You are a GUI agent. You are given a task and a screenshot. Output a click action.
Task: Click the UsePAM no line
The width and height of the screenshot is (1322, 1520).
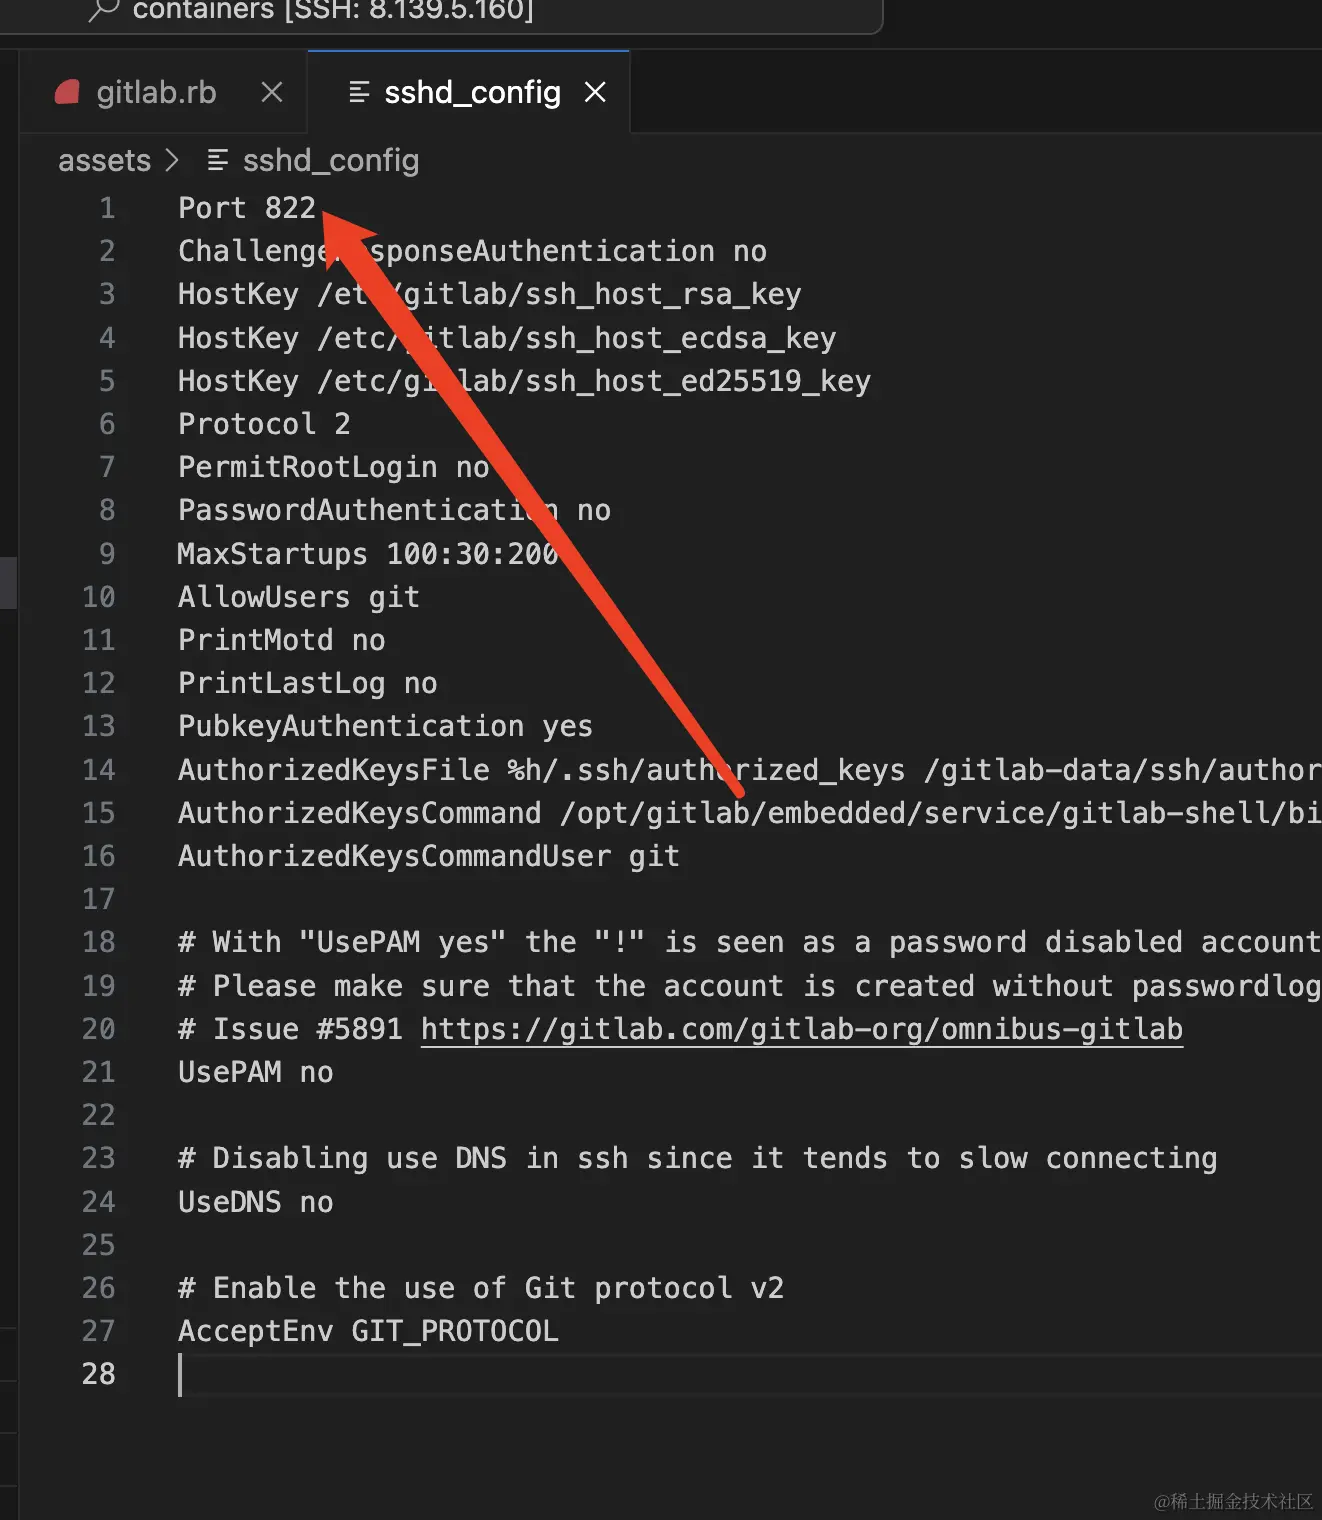(x=256, y=1072)
